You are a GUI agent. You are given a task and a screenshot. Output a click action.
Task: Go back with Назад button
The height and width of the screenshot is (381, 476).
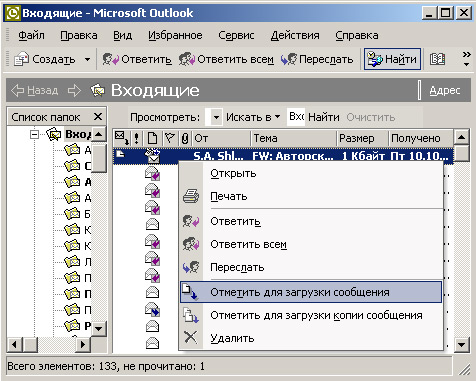click(x=34, y=90)
